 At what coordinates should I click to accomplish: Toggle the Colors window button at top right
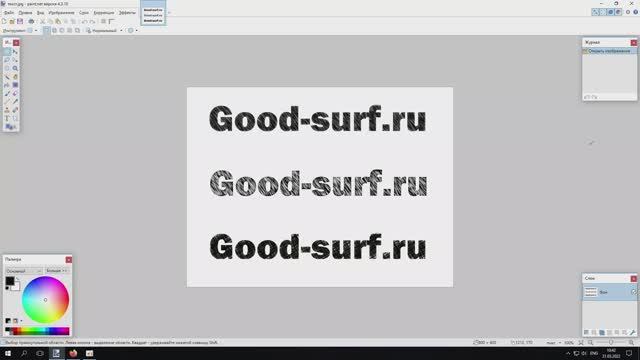pyautogui.click(x=618, y=12)
